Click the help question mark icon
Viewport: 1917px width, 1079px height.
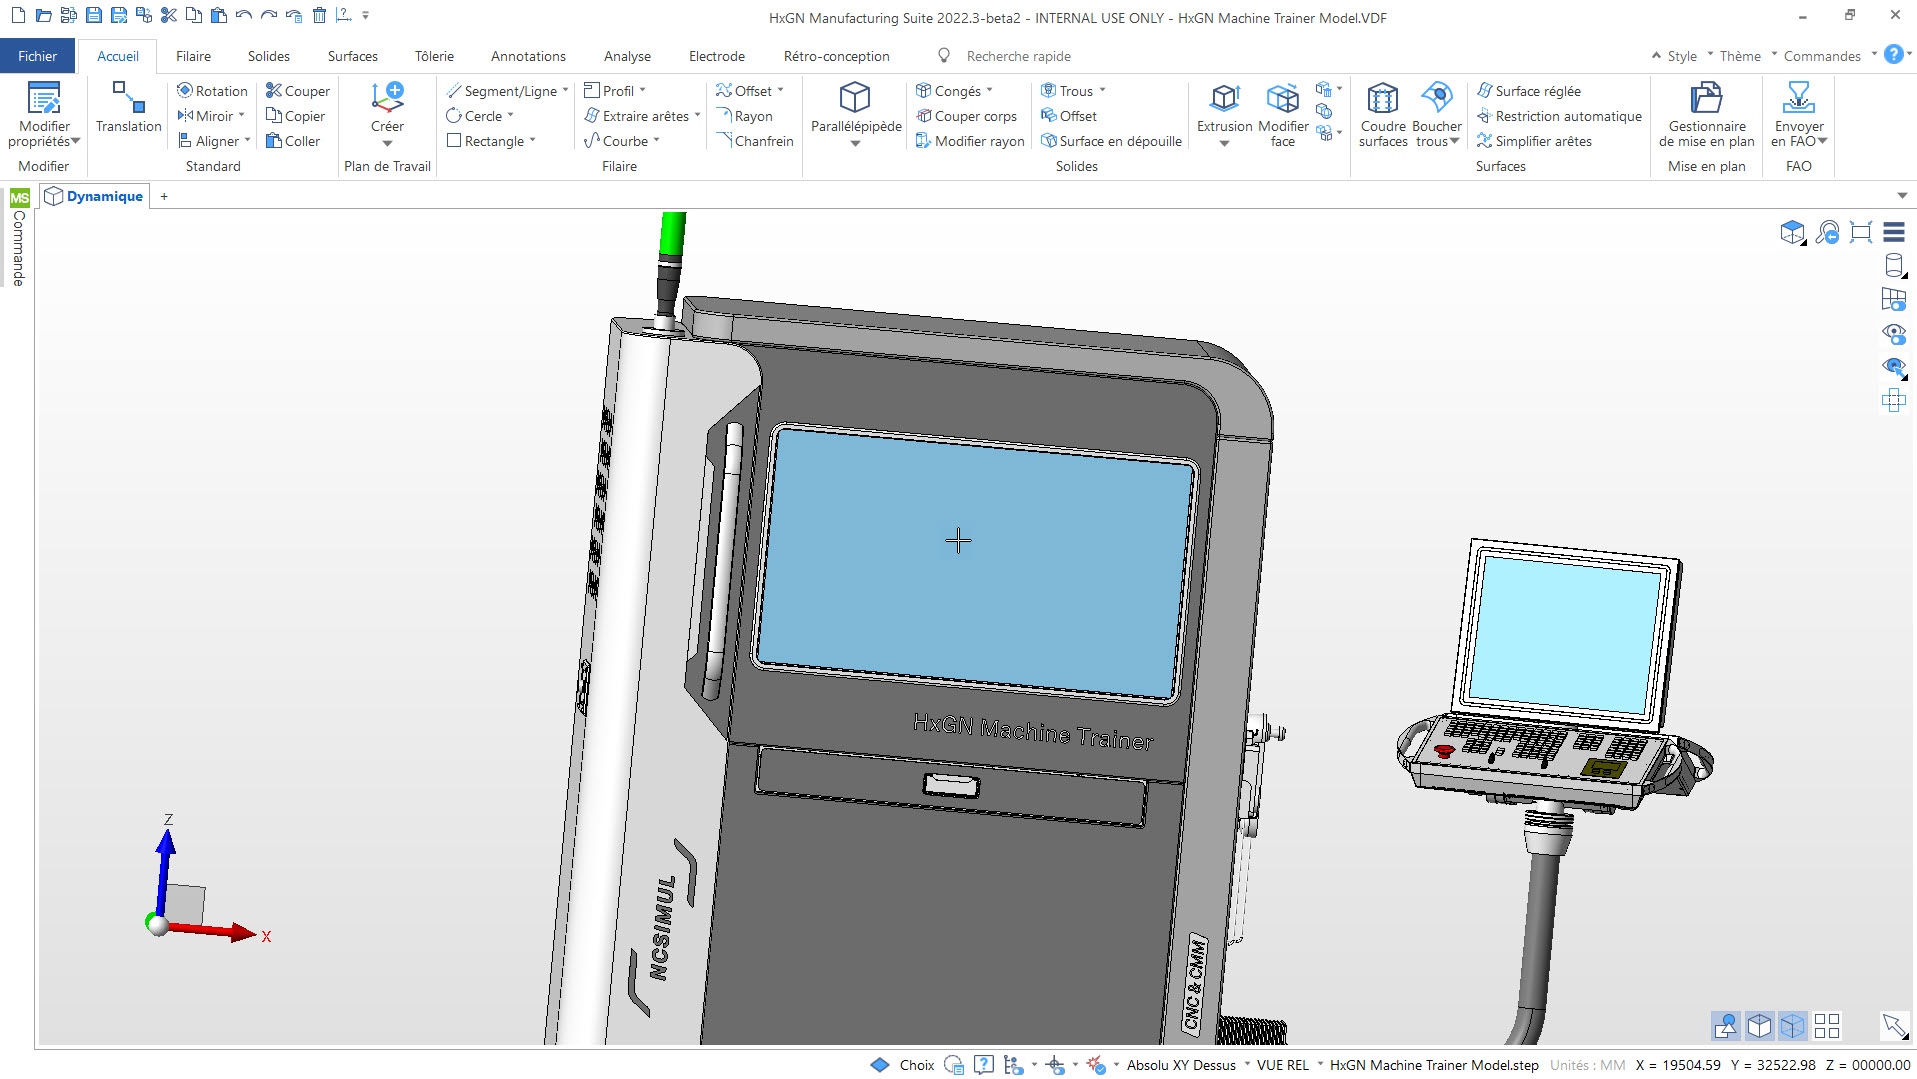pyautogui.click(x=1893, y=55)
